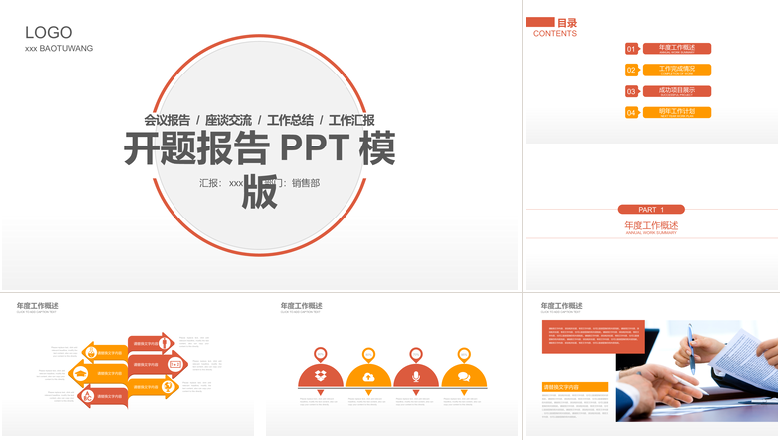The width and height of the screenshot is (780, 440).
Task: Select the ABC letters icon
Action: (x=88, y=396)
